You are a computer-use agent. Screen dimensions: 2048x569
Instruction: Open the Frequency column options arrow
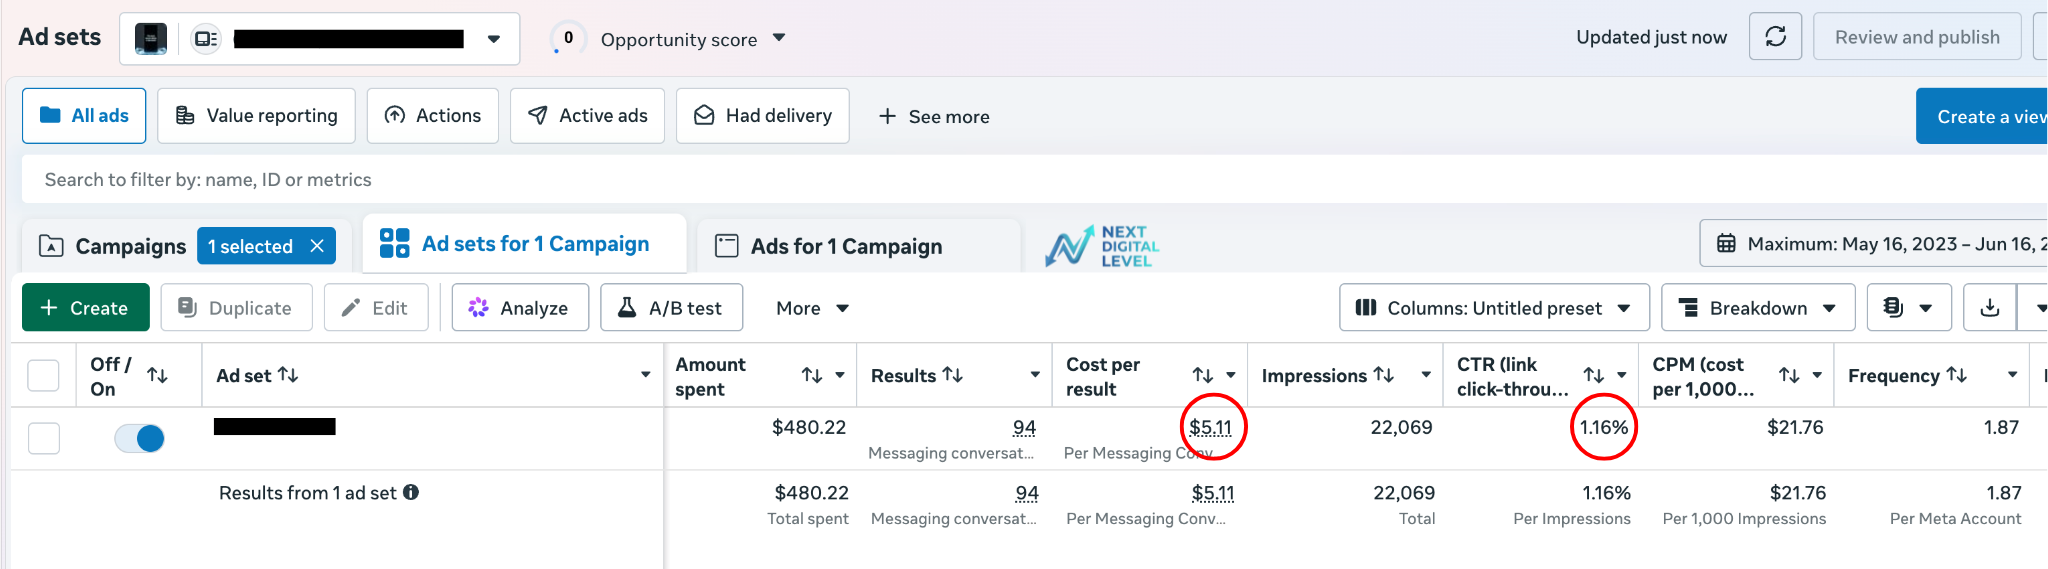click(2012, 375)
